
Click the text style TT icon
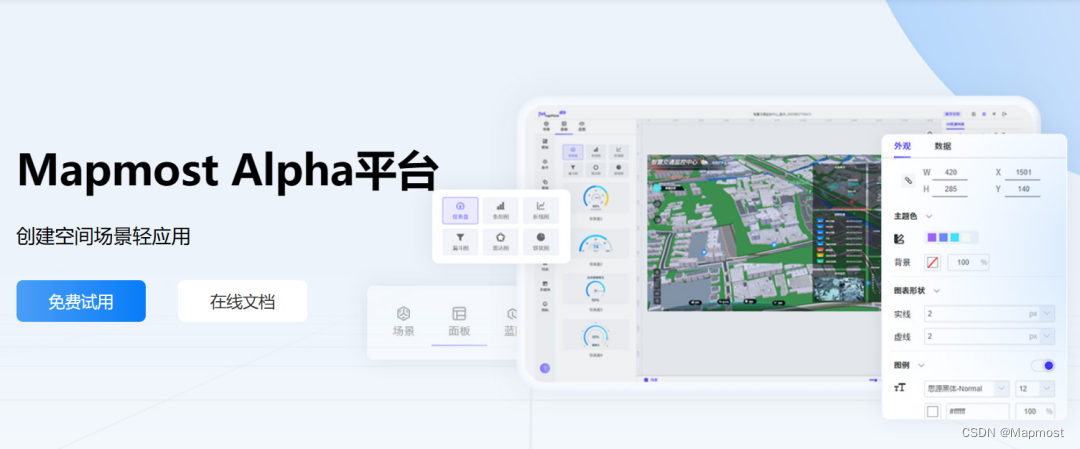tap(900, 388)
